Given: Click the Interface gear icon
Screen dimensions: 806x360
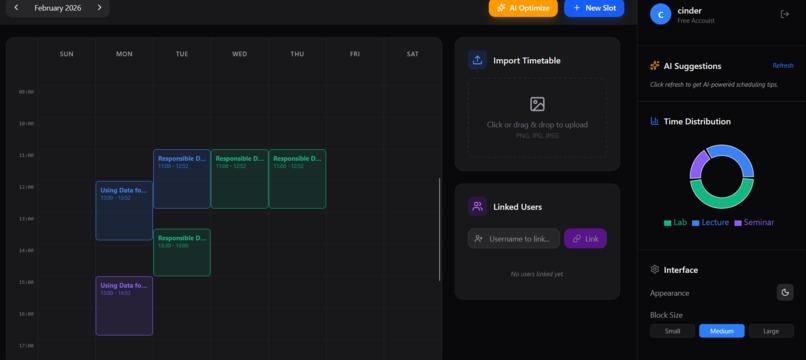Looking at the screenshot, I should pyautogui.click(x=654, y=269).
